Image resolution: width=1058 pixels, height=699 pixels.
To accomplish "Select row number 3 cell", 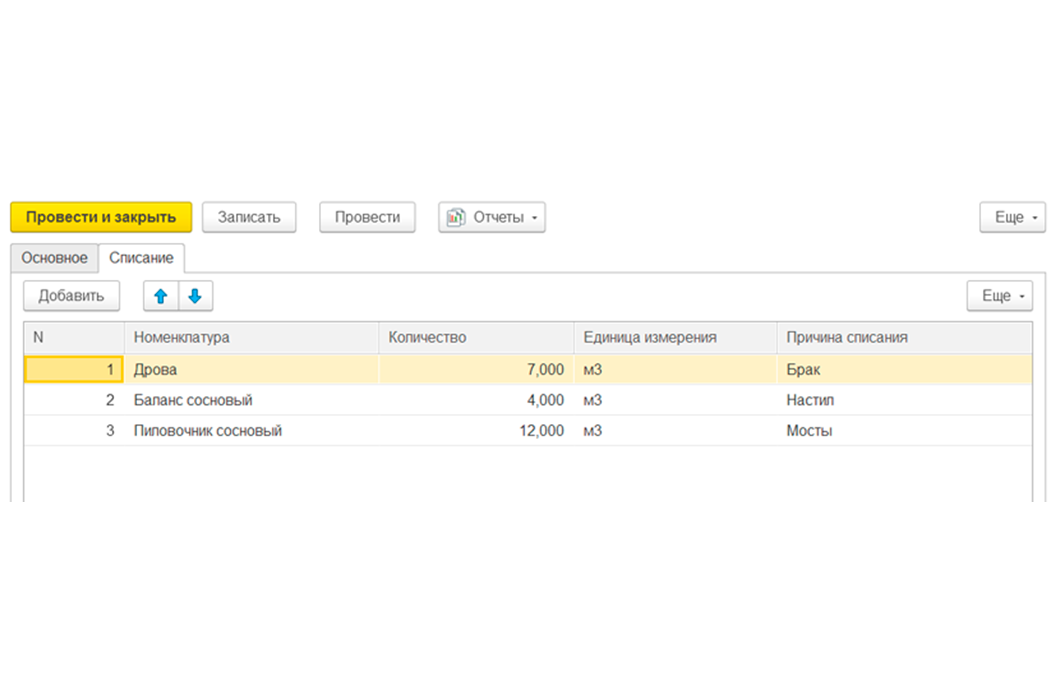I will coord(74,430).
